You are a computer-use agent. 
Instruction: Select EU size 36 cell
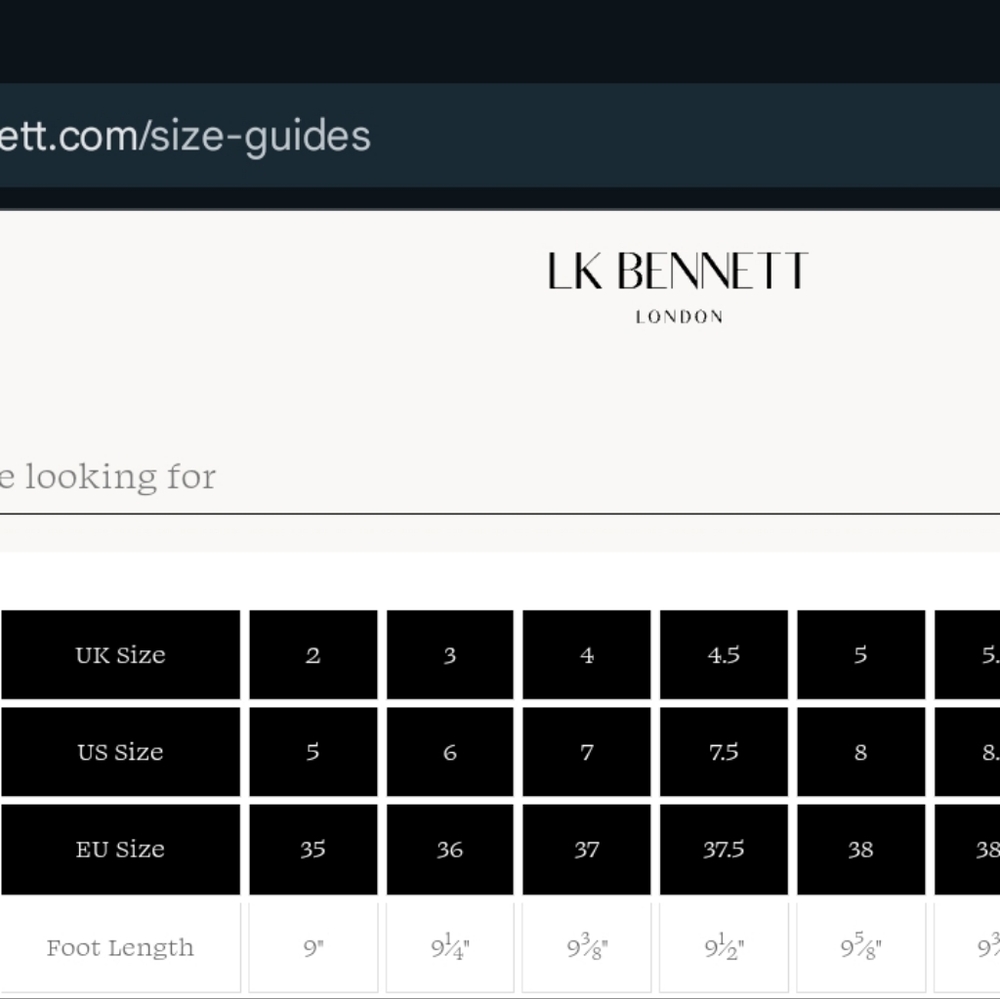click(x=450, y=849)
